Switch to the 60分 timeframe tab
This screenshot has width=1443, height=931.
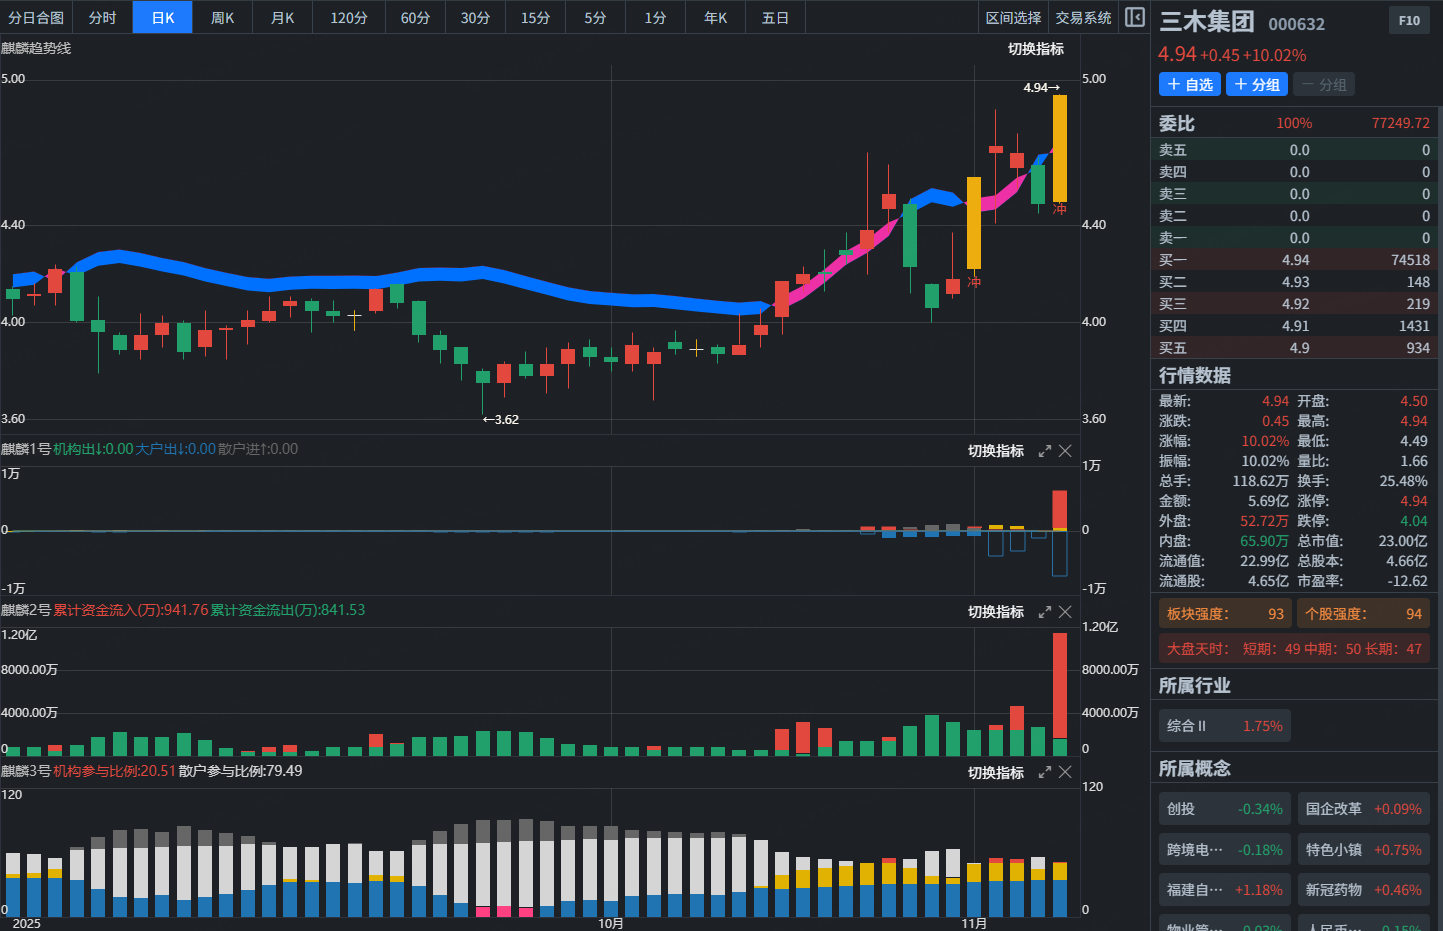point(415,18)
